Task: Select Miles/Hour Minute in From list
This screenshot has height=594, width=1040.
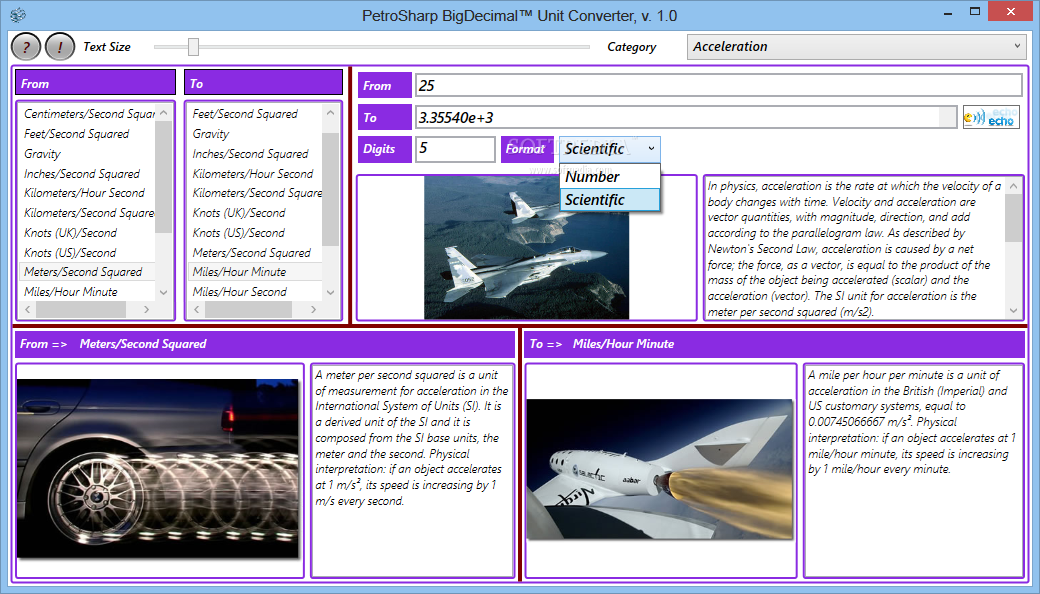Action: tap(87, 292)
